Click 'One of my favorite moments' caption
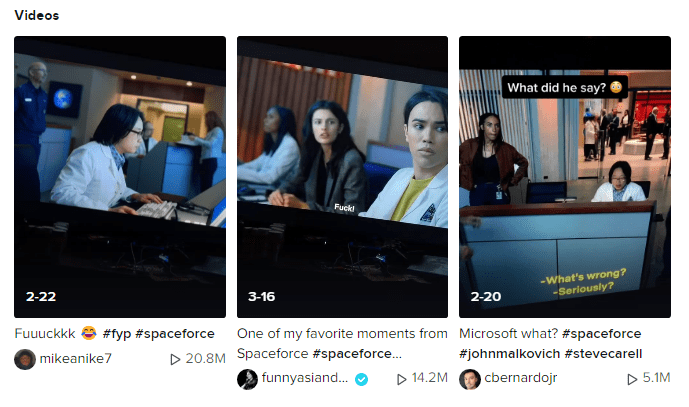 click(342, 343)
